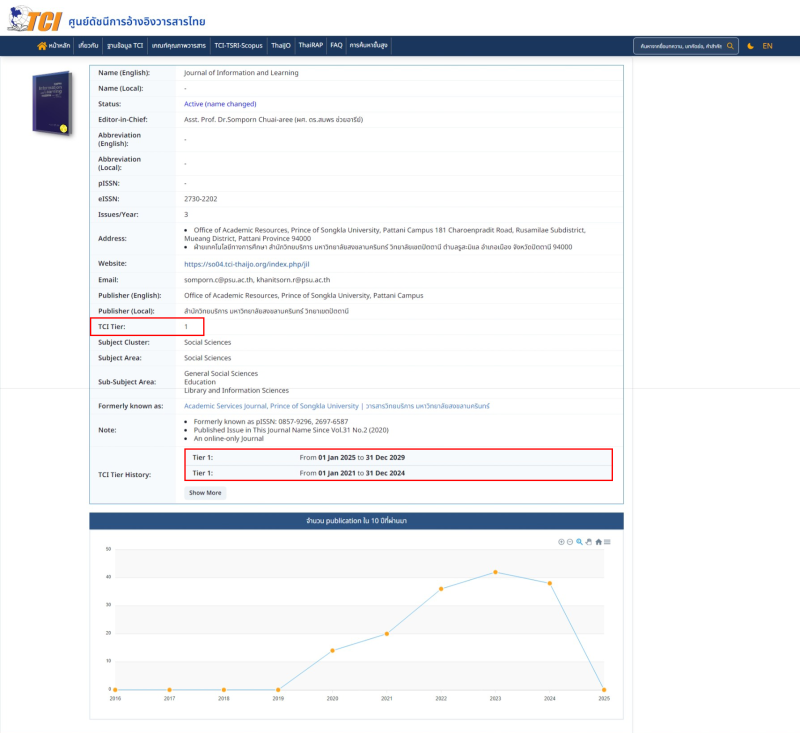Reset chart zoom with the home icon

598,542
